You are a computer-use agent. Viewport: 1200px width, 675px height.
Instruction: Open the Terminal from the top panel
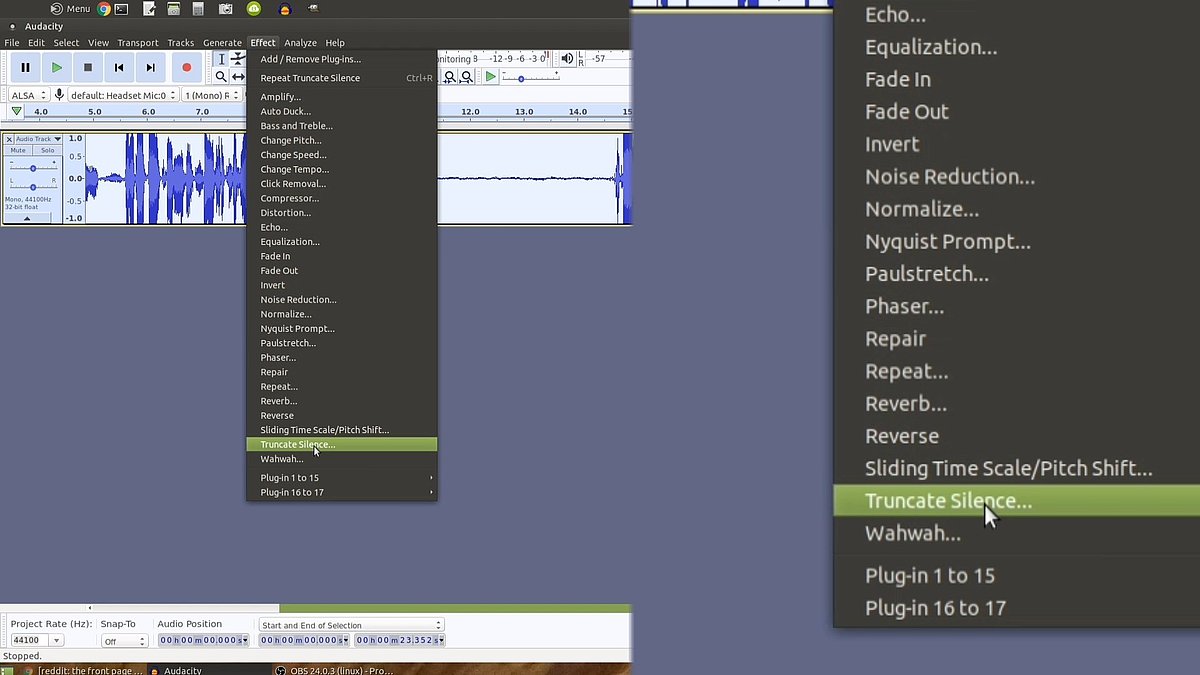click(121, 9)
